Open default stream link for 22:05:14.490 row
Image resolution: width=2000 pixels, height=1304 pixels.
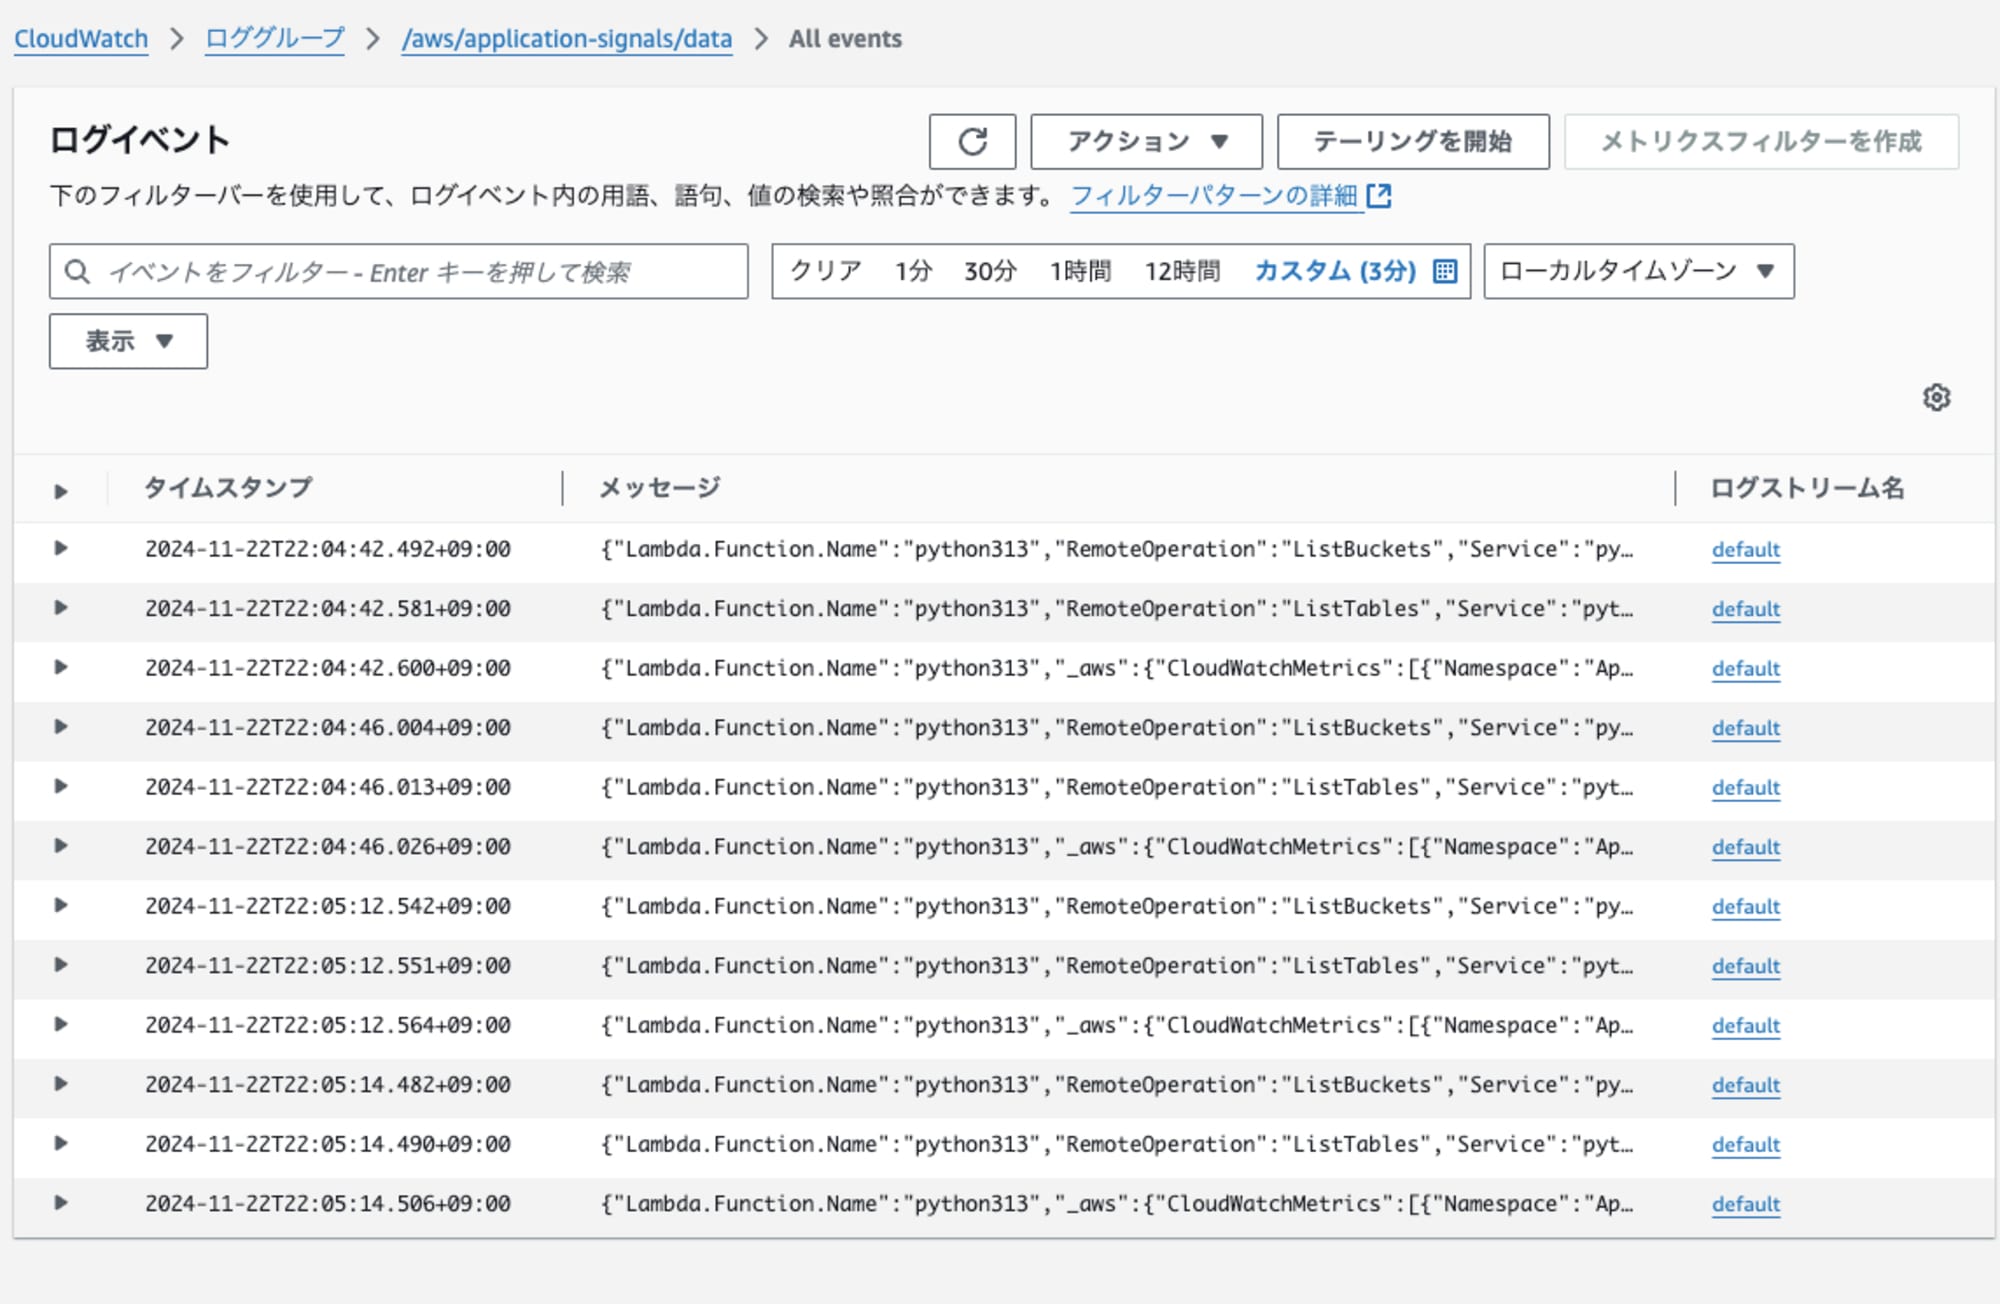(1746, 1144)
